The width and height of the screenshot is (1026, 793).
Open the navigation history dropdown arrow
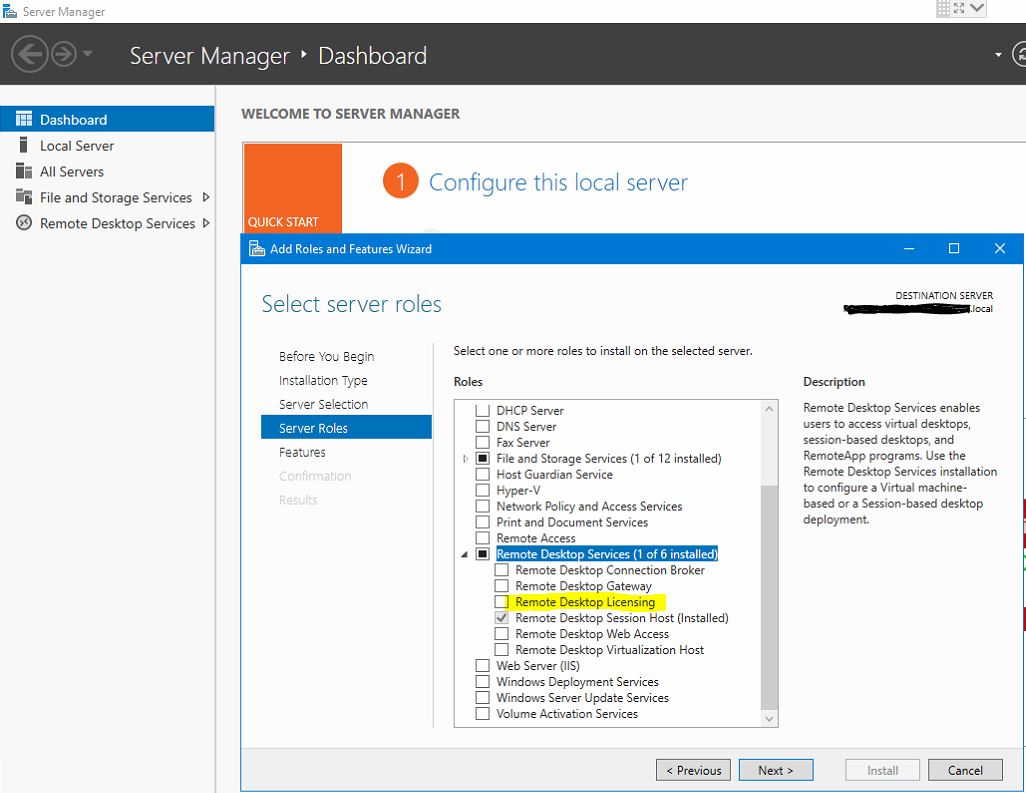[x=88, y=55]
